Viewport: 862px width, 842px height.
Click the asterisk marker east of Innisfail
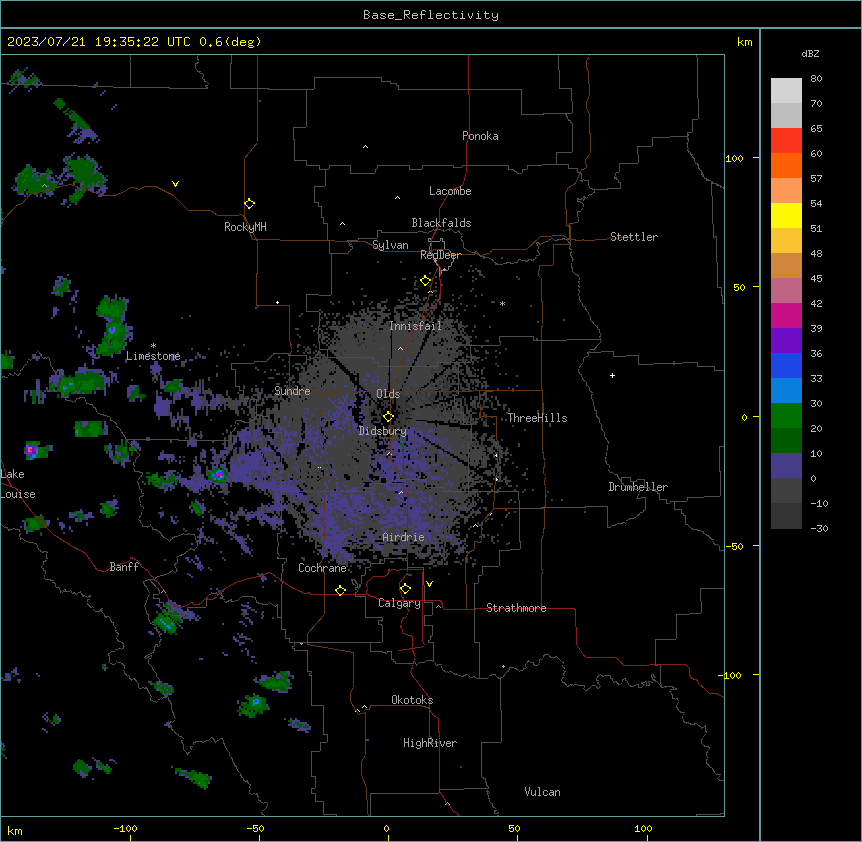coord(502,303)
